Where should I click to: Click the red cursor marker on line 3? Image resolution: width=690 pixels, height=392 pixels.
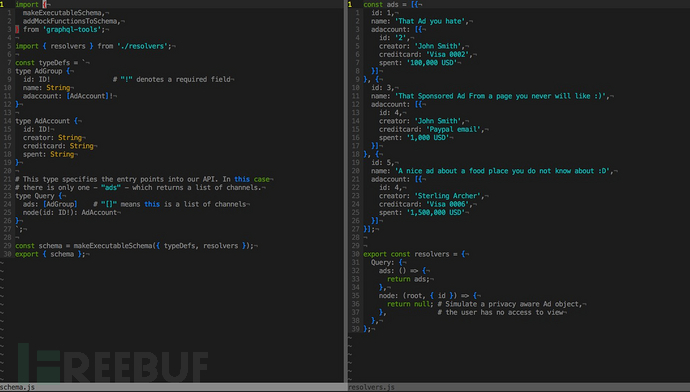pos(17,29)
